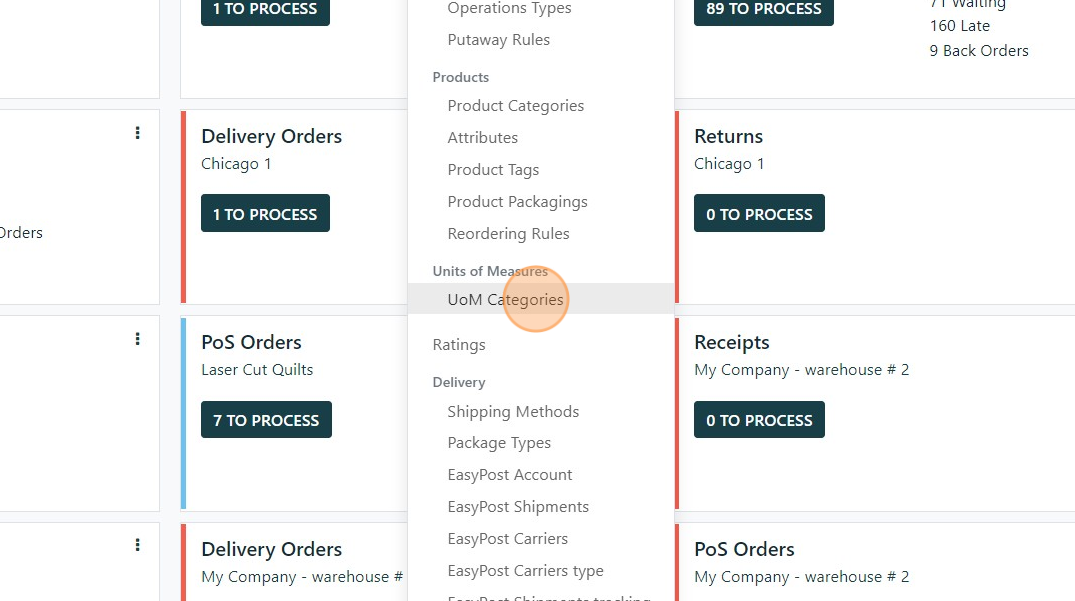Open the Receipts card title
1075x601 pixels.
(731, 342)
